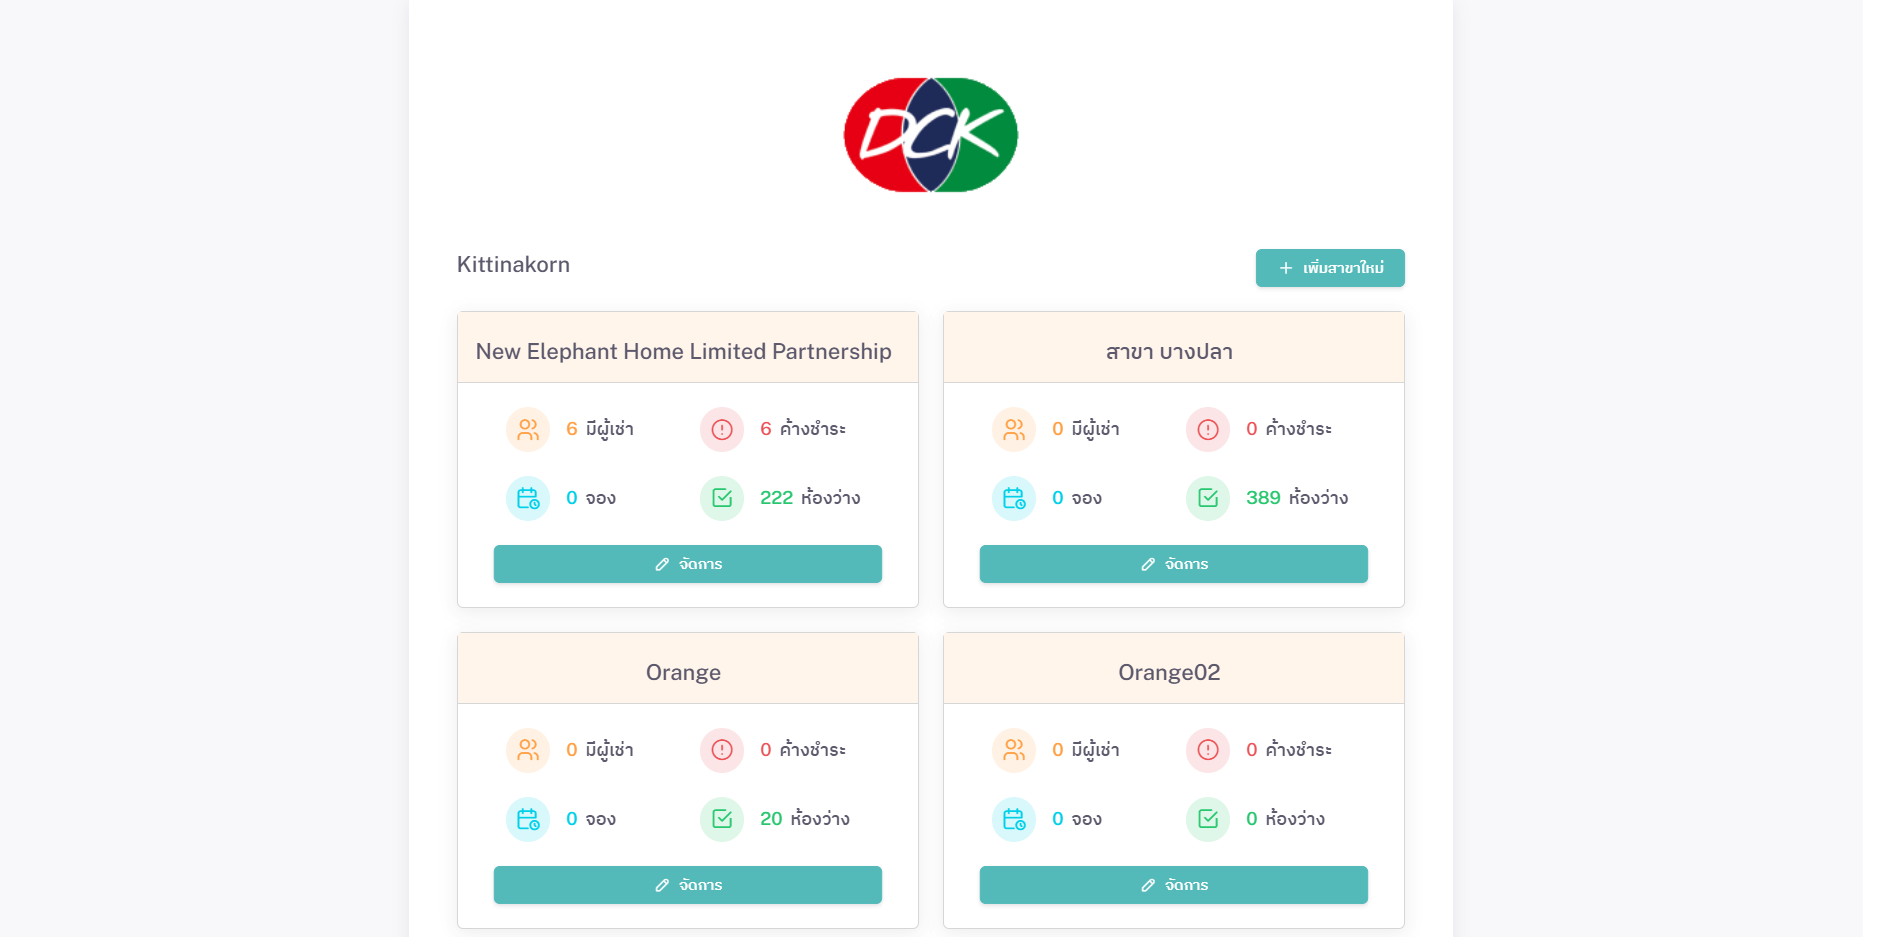Click the overdue alert icon in New Elephant Home card
This screenshot has width=1889, height=937.
tap(722, 429)
